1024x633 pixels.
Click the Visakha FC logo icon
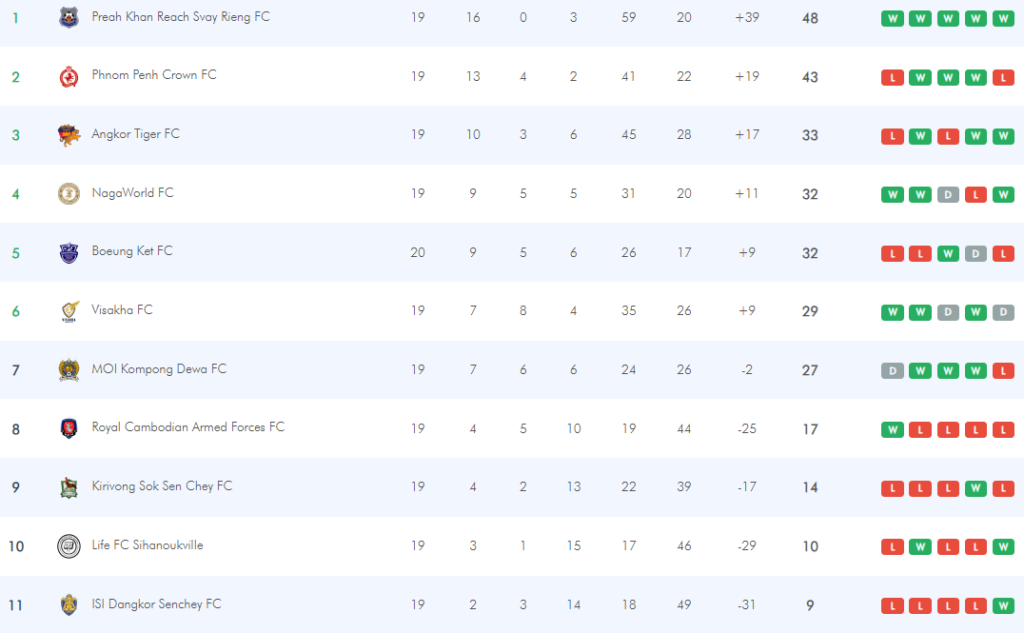pyautogui.click(x=68, y=312)
